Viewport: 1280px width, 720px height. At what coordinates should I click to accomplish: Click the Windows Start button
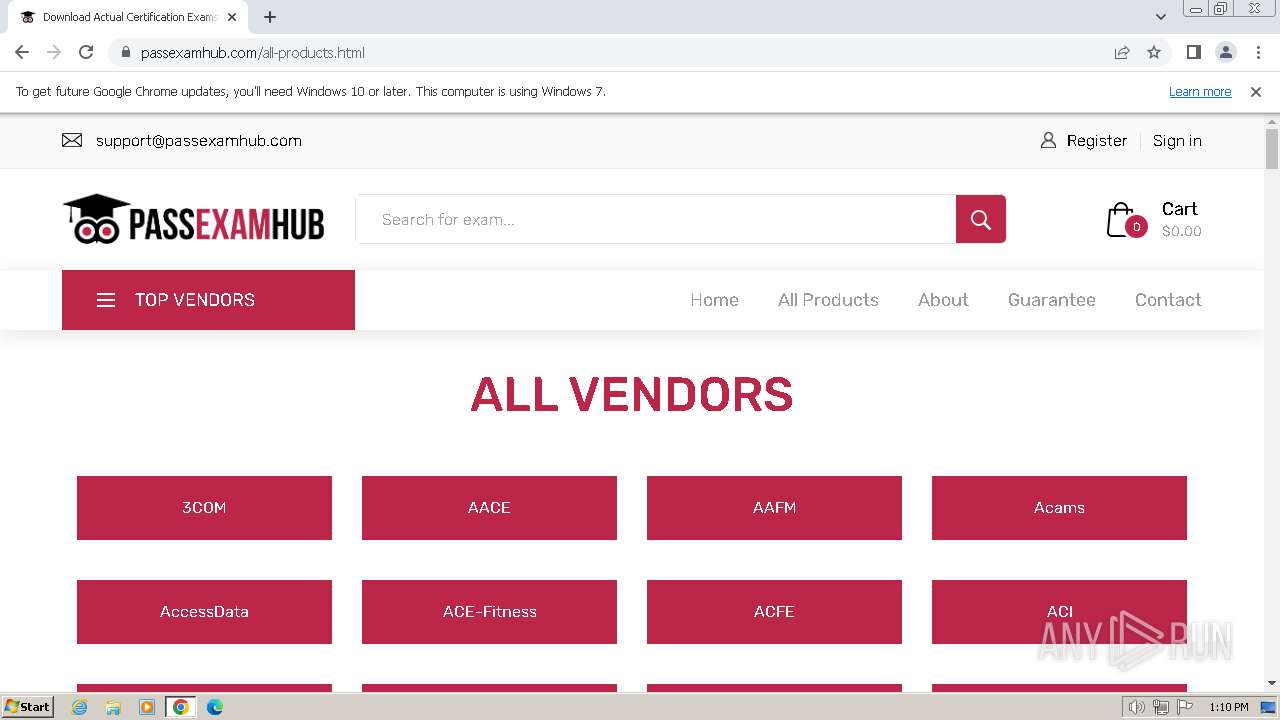click(28, 707)
